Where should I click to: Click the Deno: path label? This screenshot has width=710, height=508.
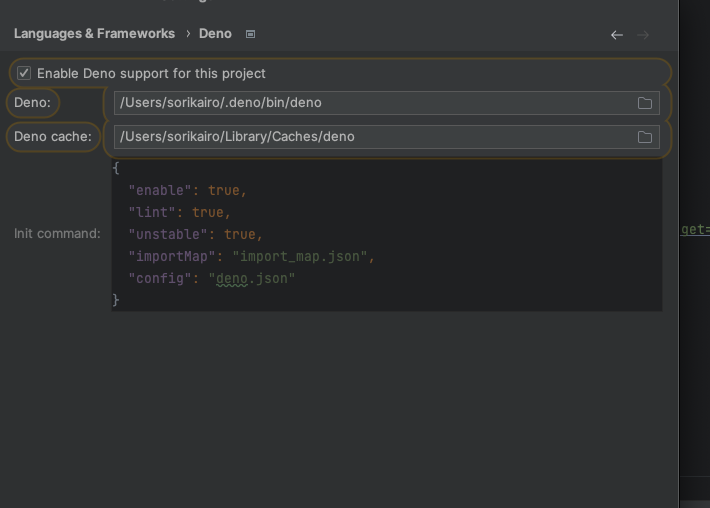[x=32, y=103]
